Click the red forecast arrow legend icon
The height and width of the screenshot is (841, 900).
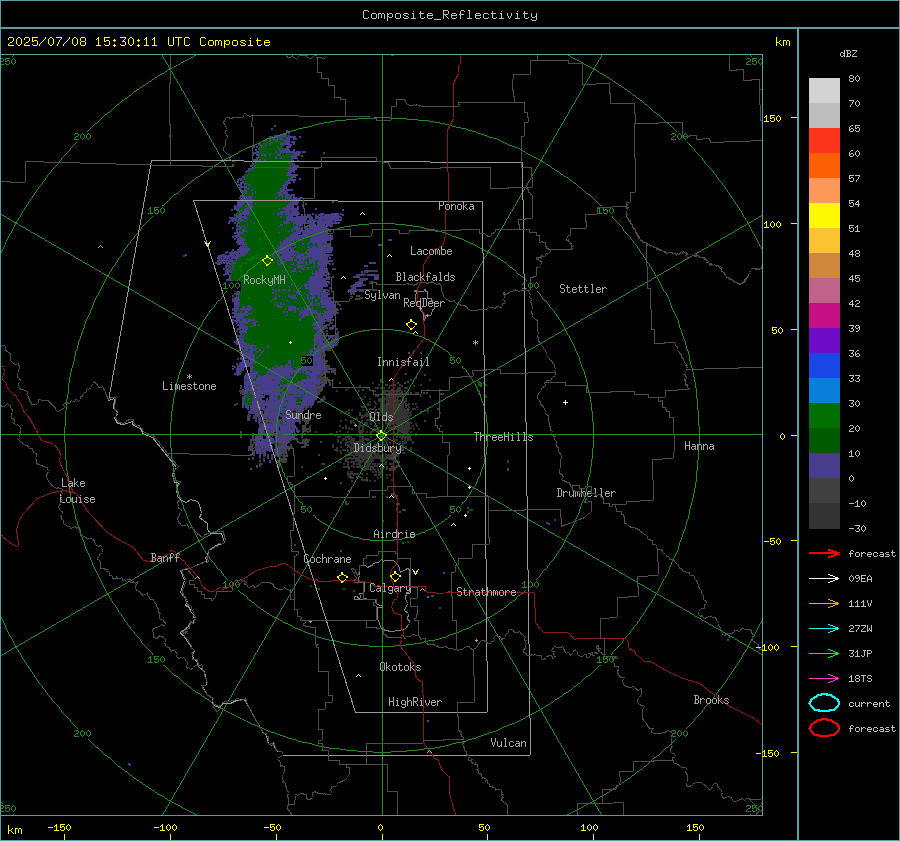click(824, 553)
